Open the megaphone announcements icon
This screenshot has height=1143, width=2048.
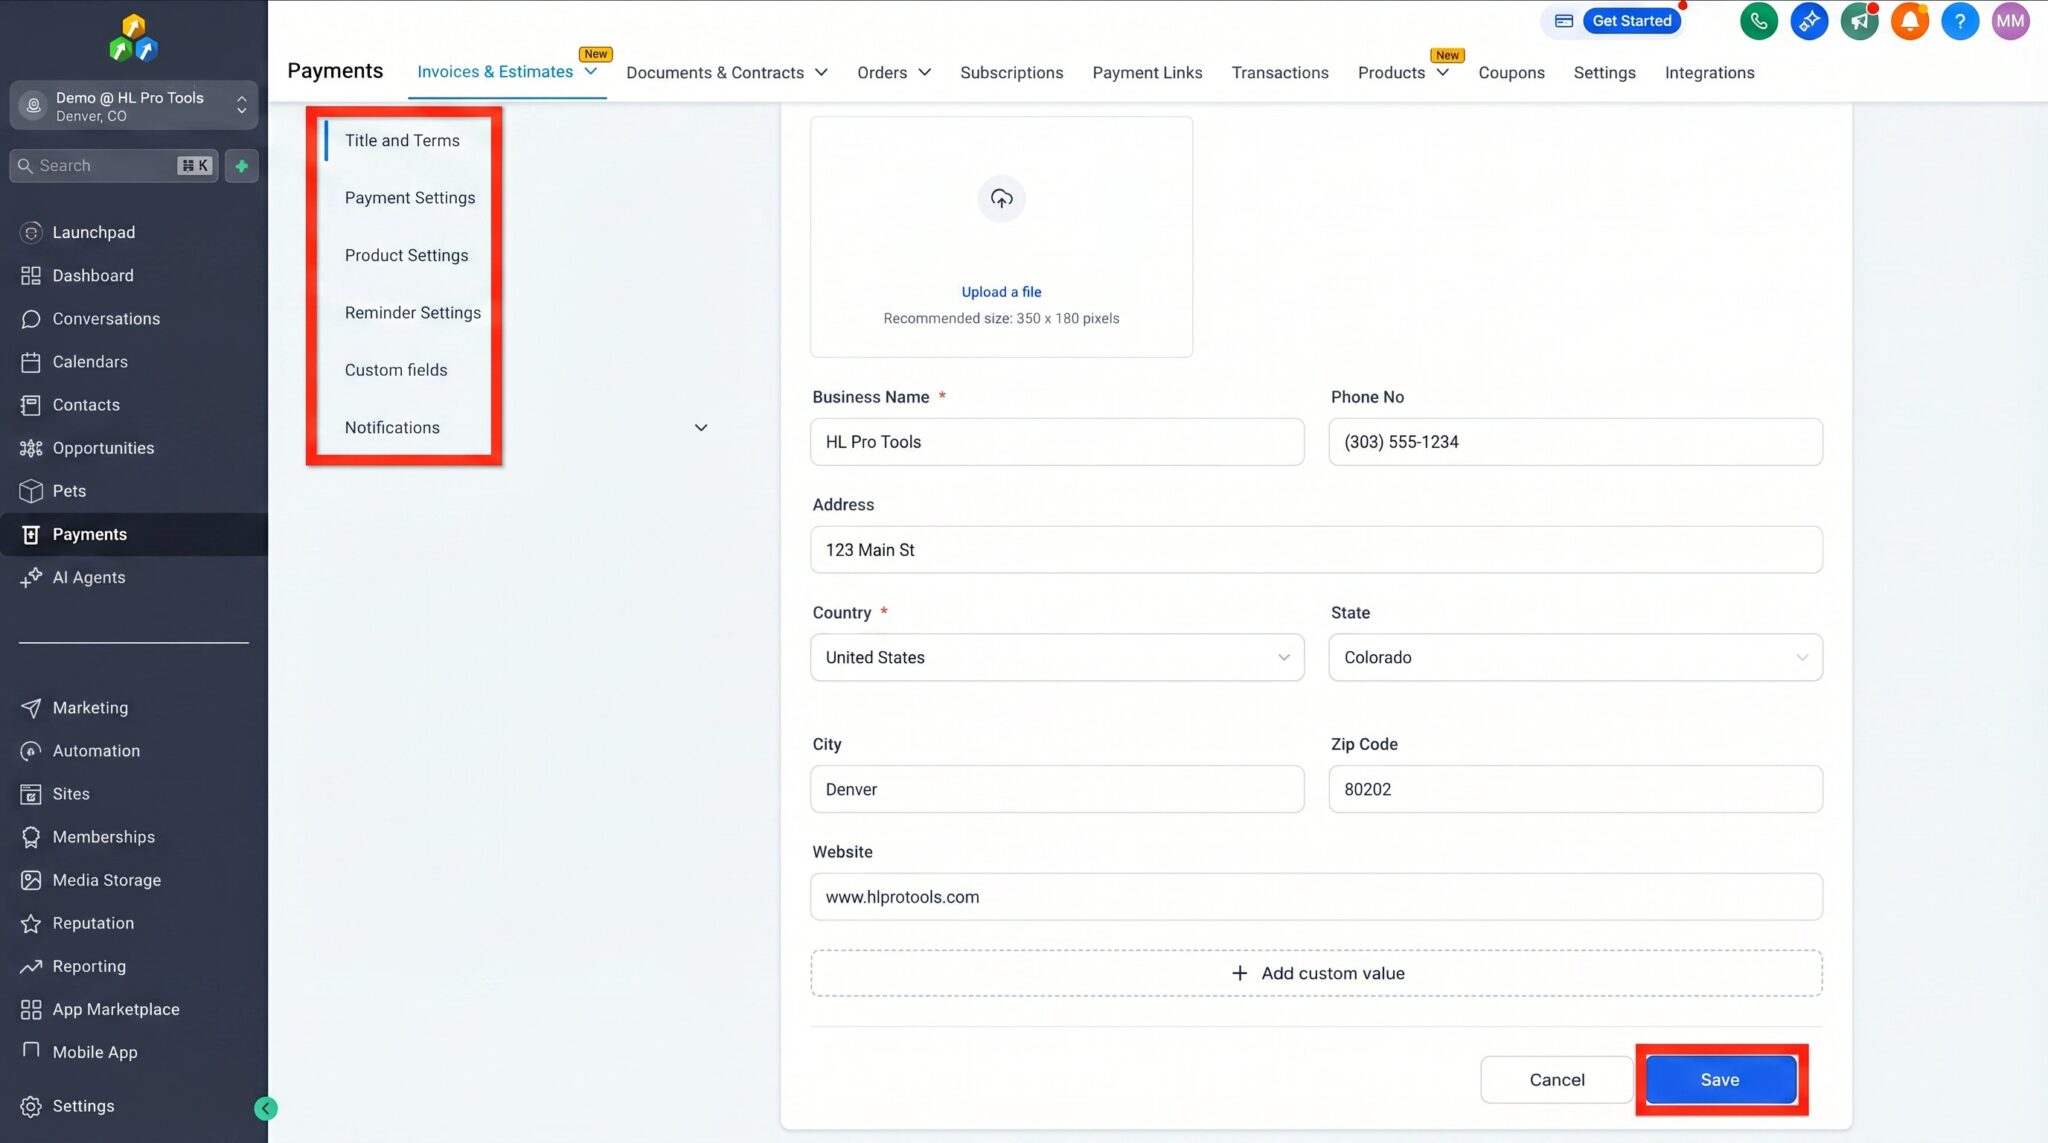1859,21
